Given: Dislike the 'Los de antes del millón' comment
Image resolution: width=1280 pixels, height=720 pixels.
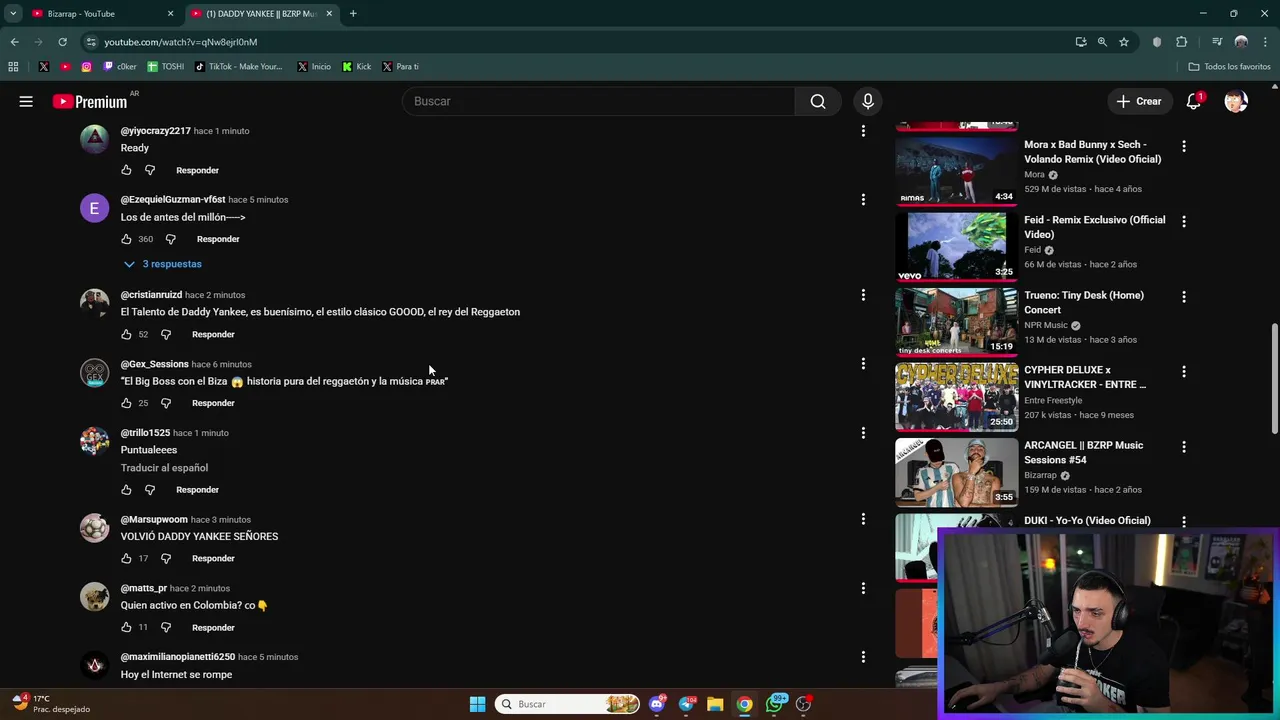Looking at the screenshot, I should point(170,239).
